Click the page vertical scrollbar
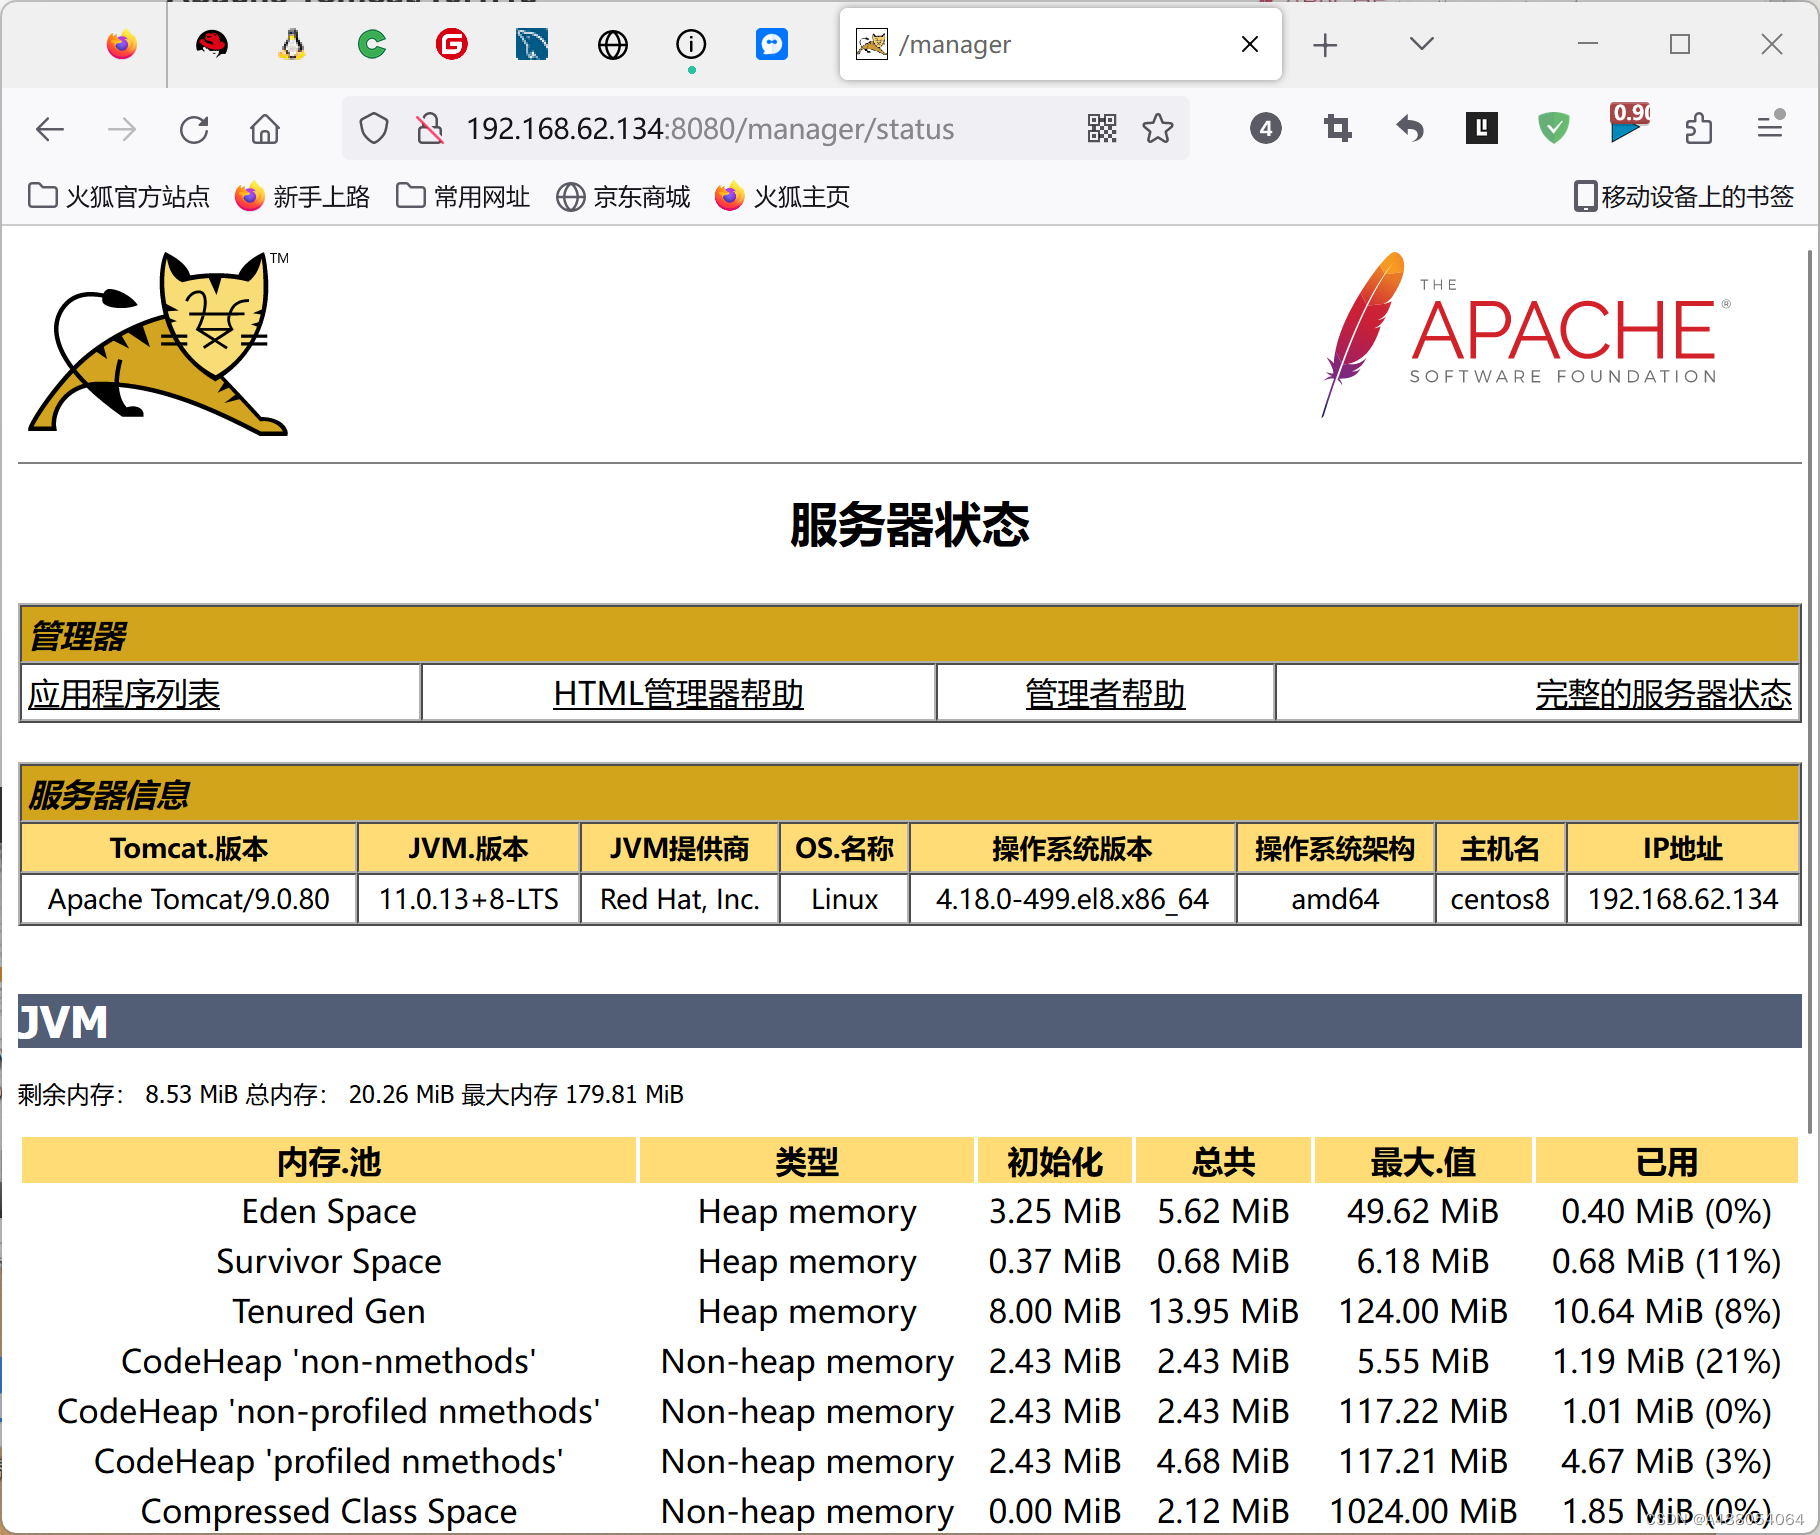Image resolution: width=1820 pixels, height=1535 pixels. coord(1810,690)
